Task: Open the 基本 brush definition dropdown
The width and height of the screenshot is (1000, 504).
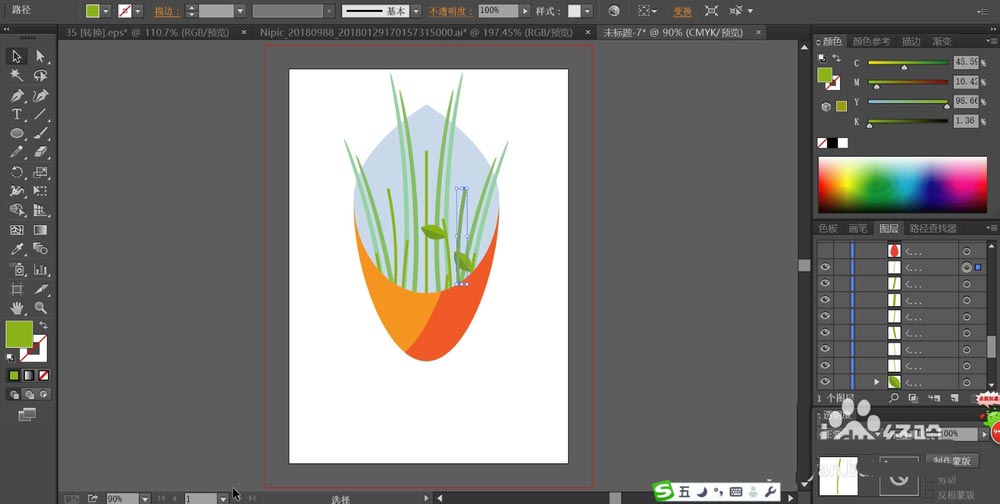Action: [416, 11]
